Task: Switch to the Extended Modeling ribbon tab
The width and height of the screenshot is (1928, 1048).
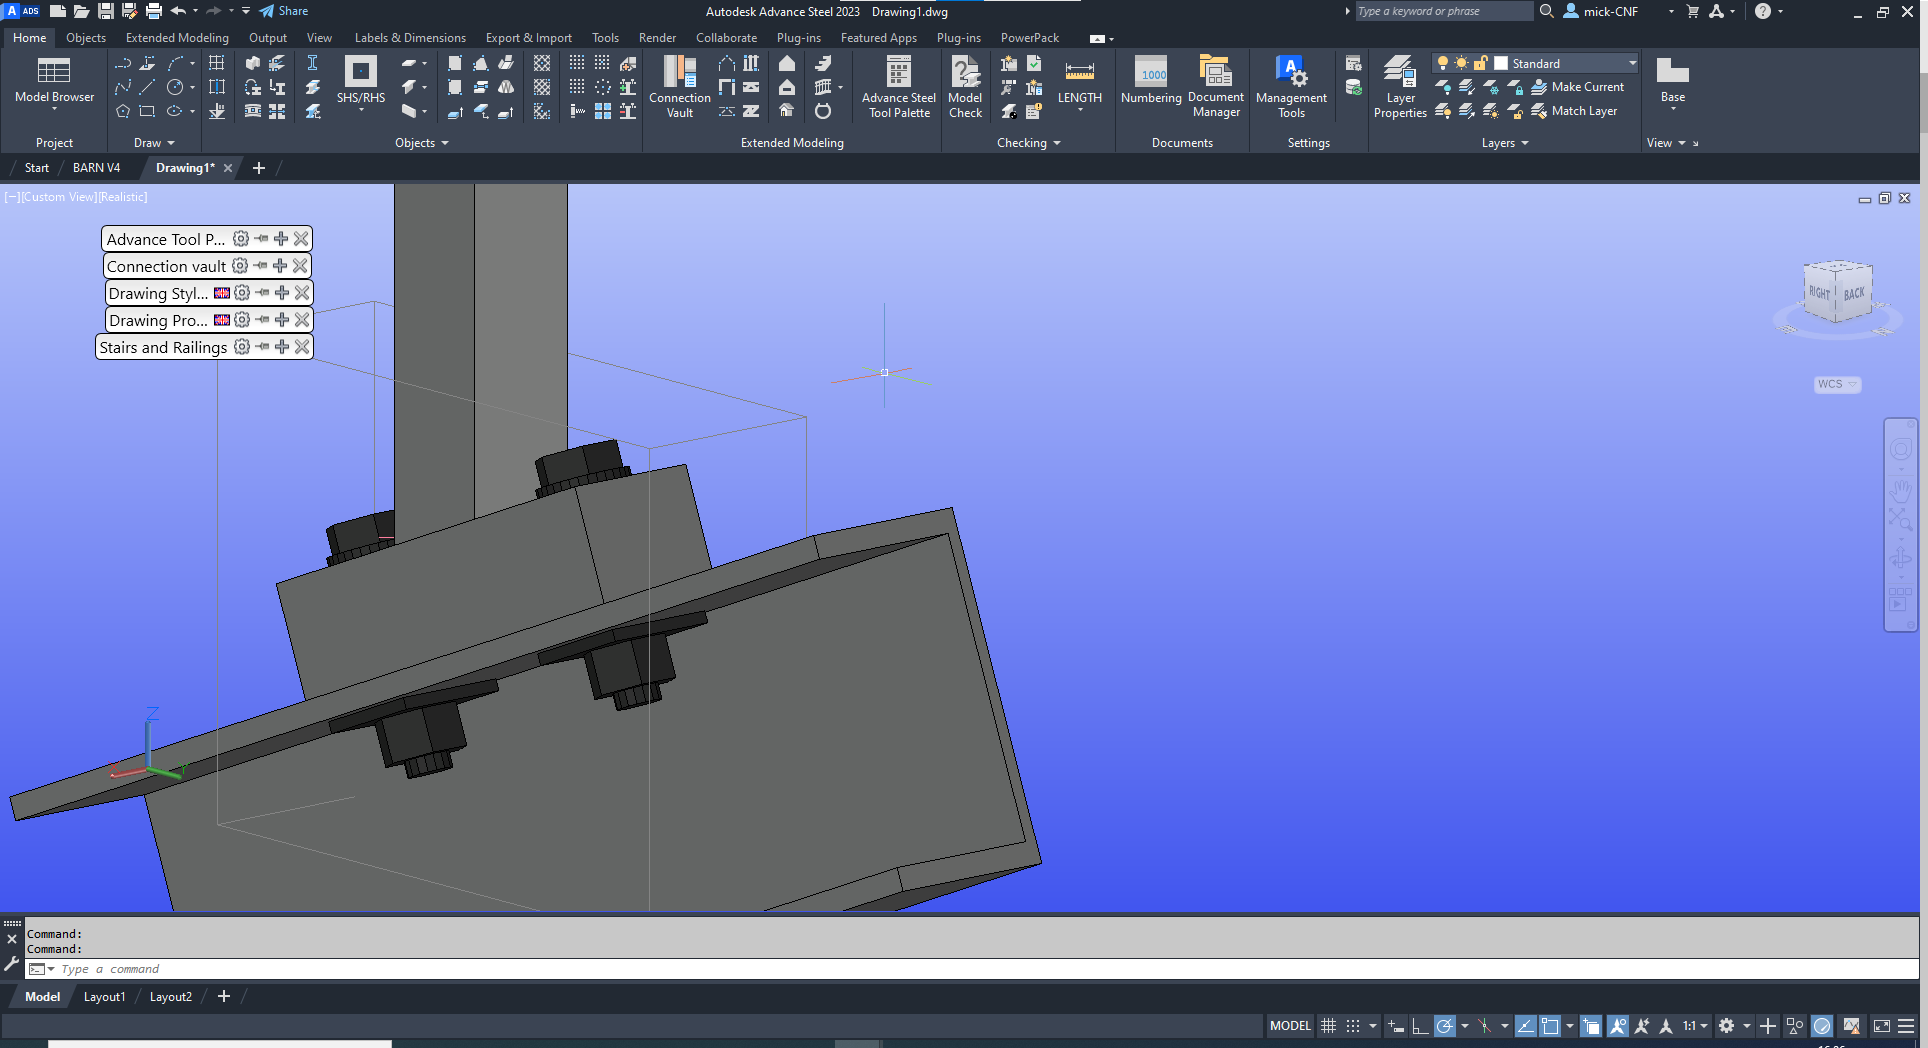Action: point(176,37)
